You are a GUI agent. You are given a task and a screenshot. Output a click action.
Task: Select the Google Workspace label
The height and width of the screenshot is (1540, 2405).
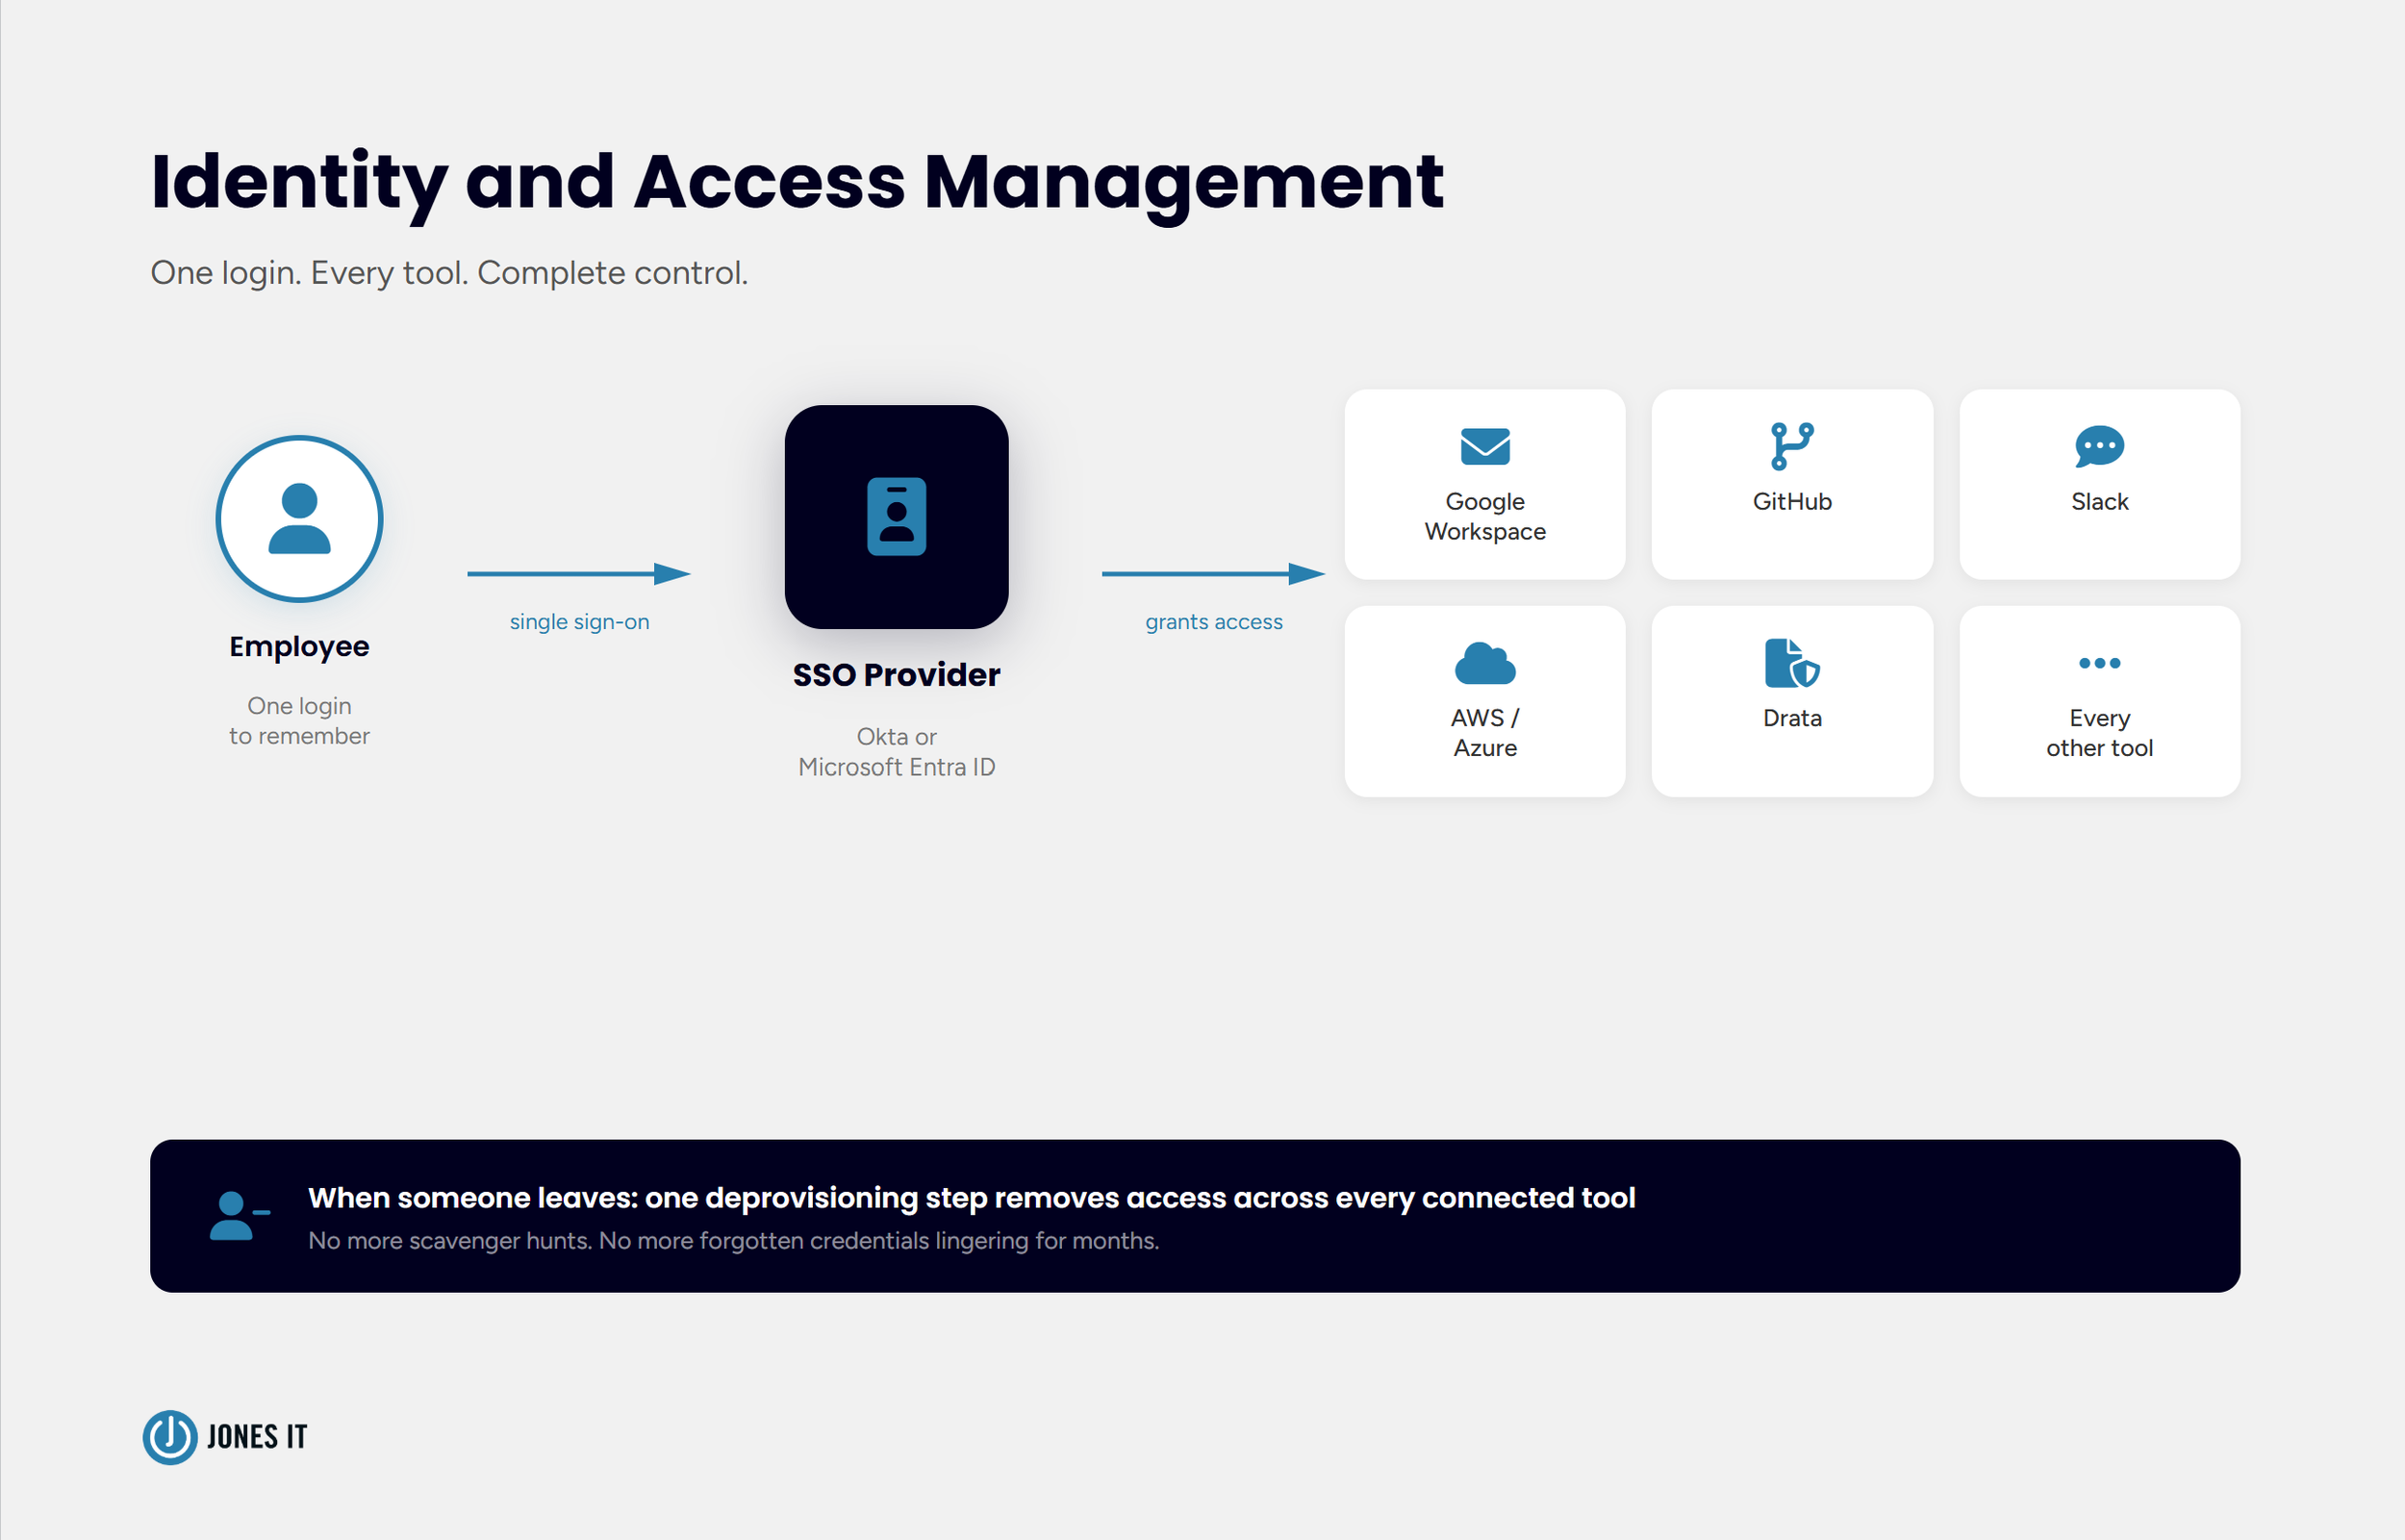(x=1485, y=516)
